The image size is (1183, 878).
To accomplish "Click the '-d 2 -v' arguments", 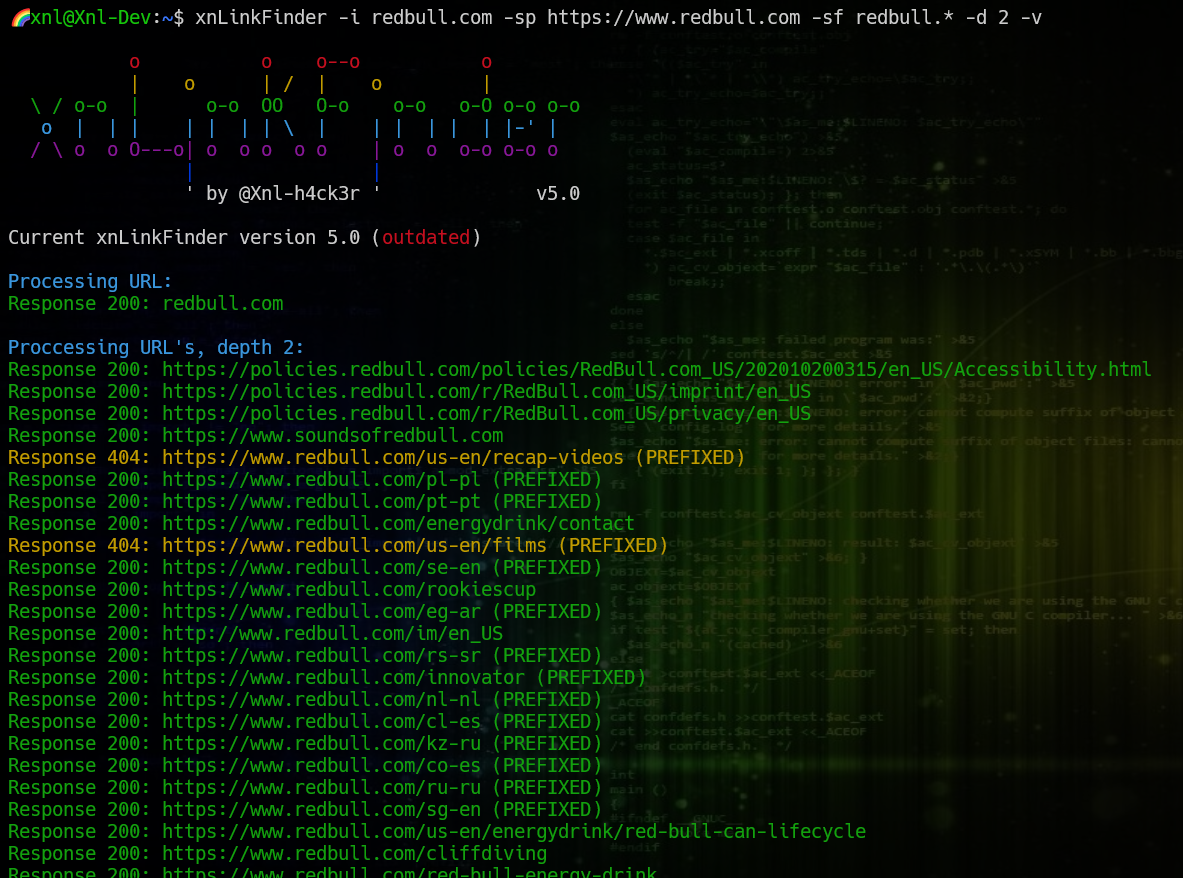I will pos(1004,17).
